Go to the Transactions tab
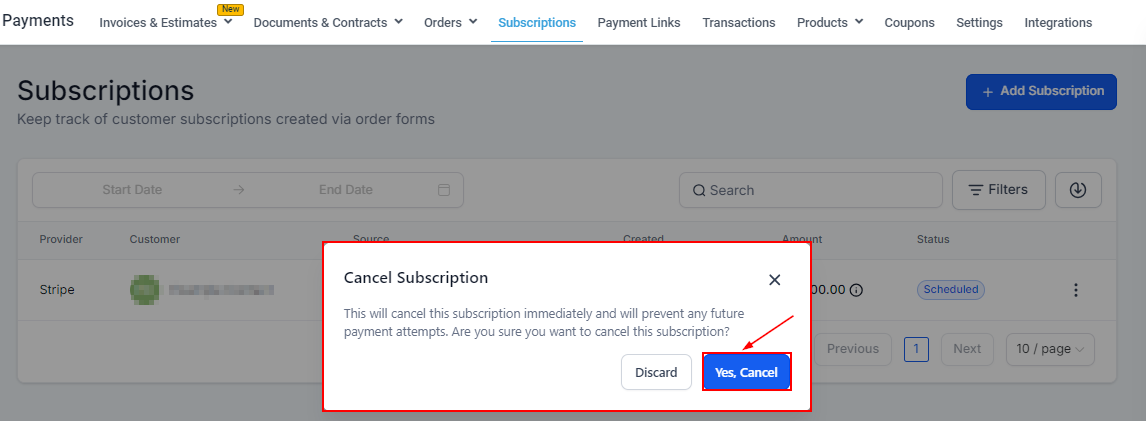 (x=738, y=22)
